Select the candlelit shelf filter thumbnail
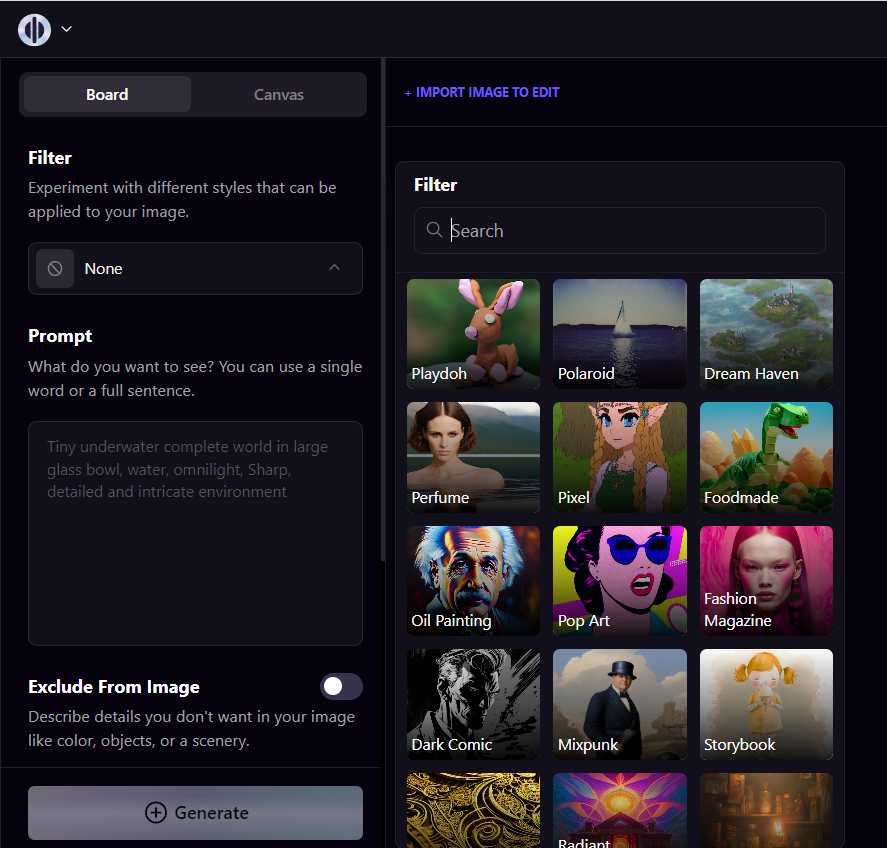Screen dimensions: 887x848 pyautogui.click(x=766, y=810)
